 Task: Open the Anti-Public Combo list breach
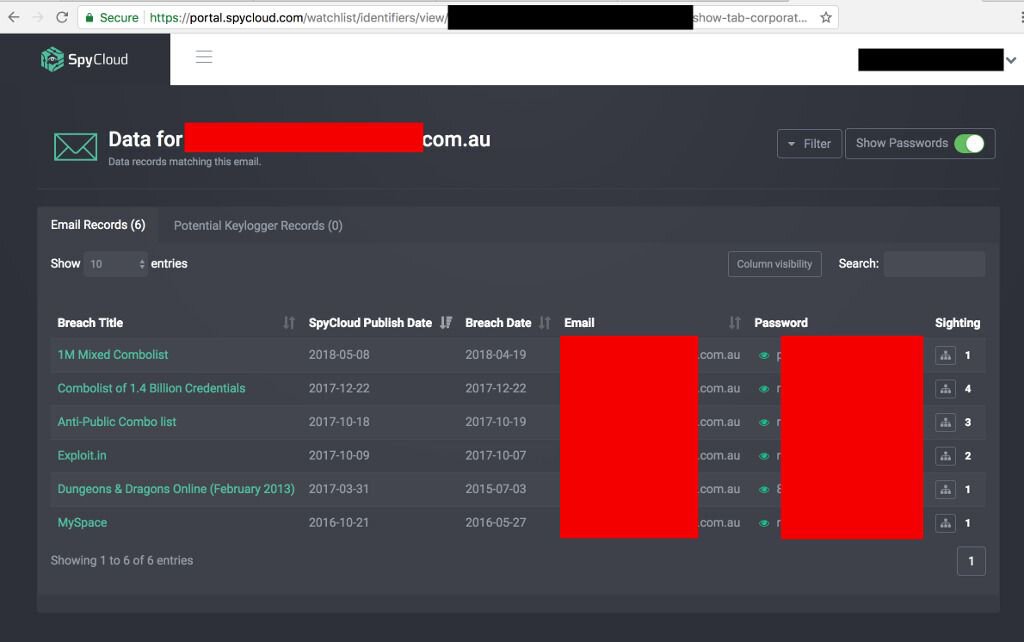(117, 422)
